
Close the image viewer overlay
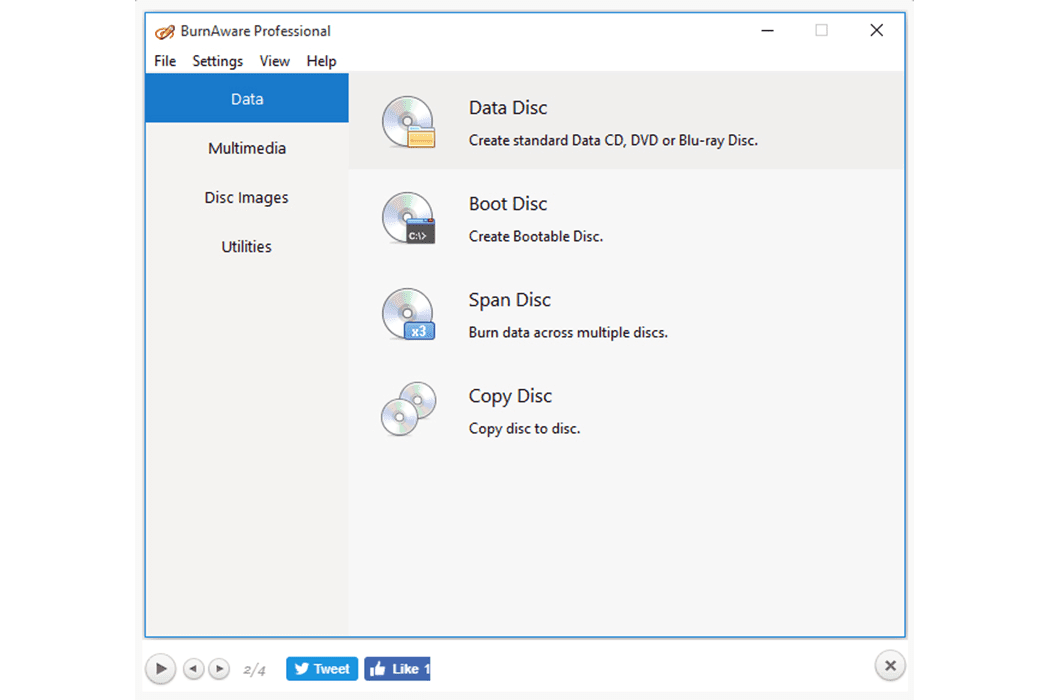890,666
